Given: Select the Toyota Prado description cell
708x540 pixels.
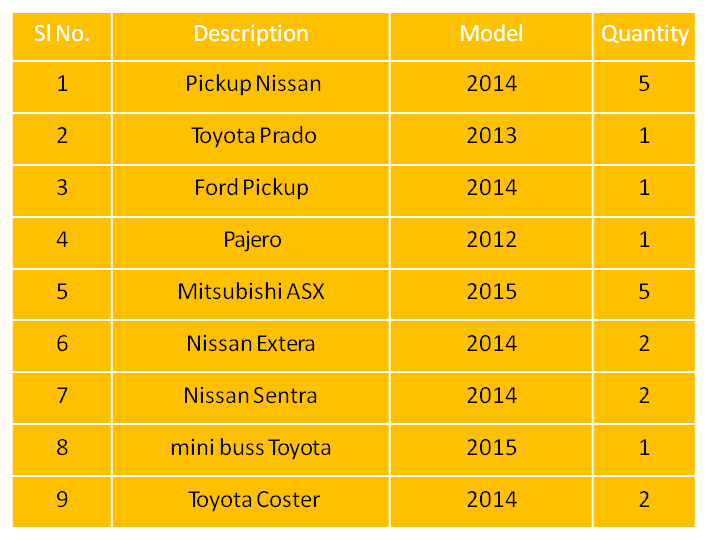Looking at the screenshot, I should [251, 139].
